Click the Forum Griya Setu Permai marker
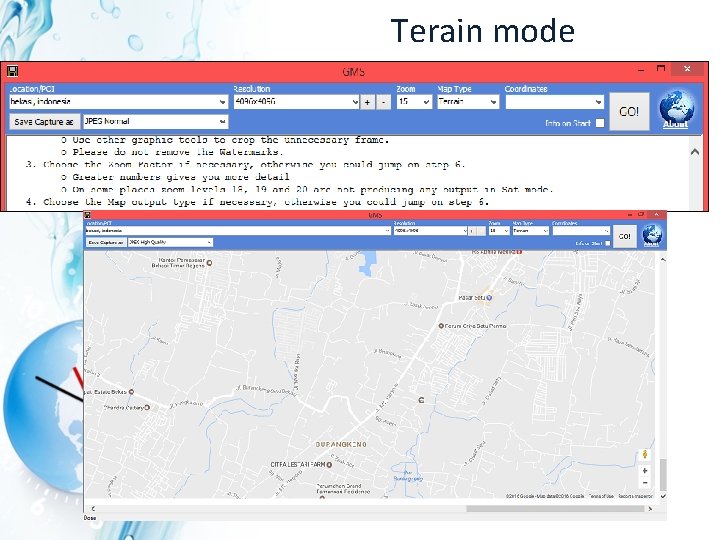Screen dimensions: 720x540 [x=441, y=326]
